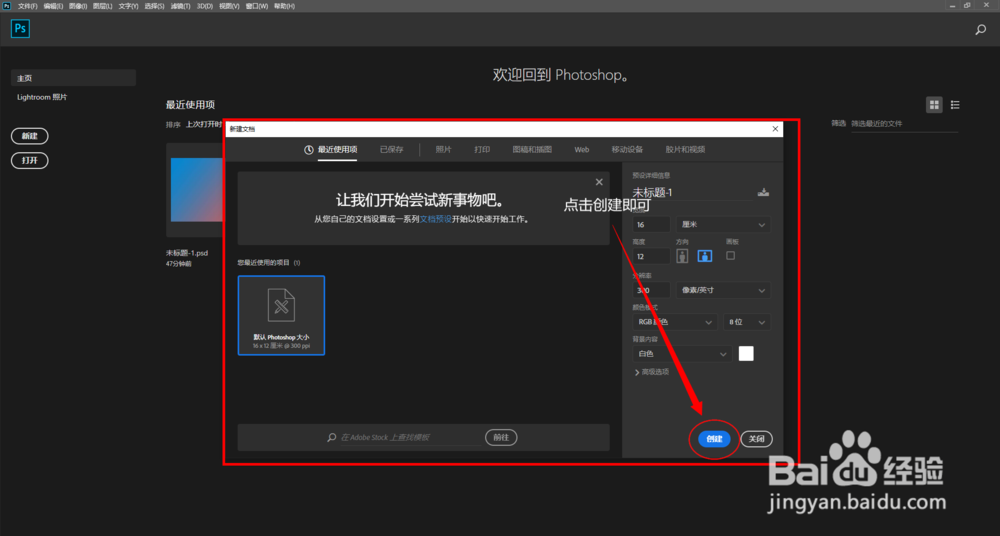
Task: Close the New Document dialog window
Action: coord(776,129)
